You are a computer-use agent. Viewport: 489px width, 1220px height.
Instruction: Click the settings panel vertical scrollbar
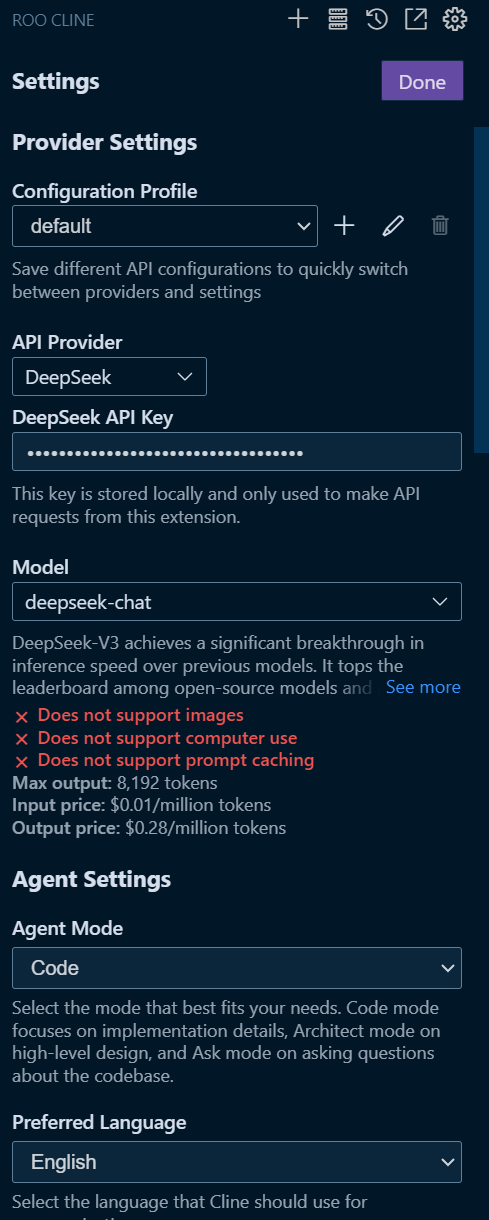tap(481, 290)
